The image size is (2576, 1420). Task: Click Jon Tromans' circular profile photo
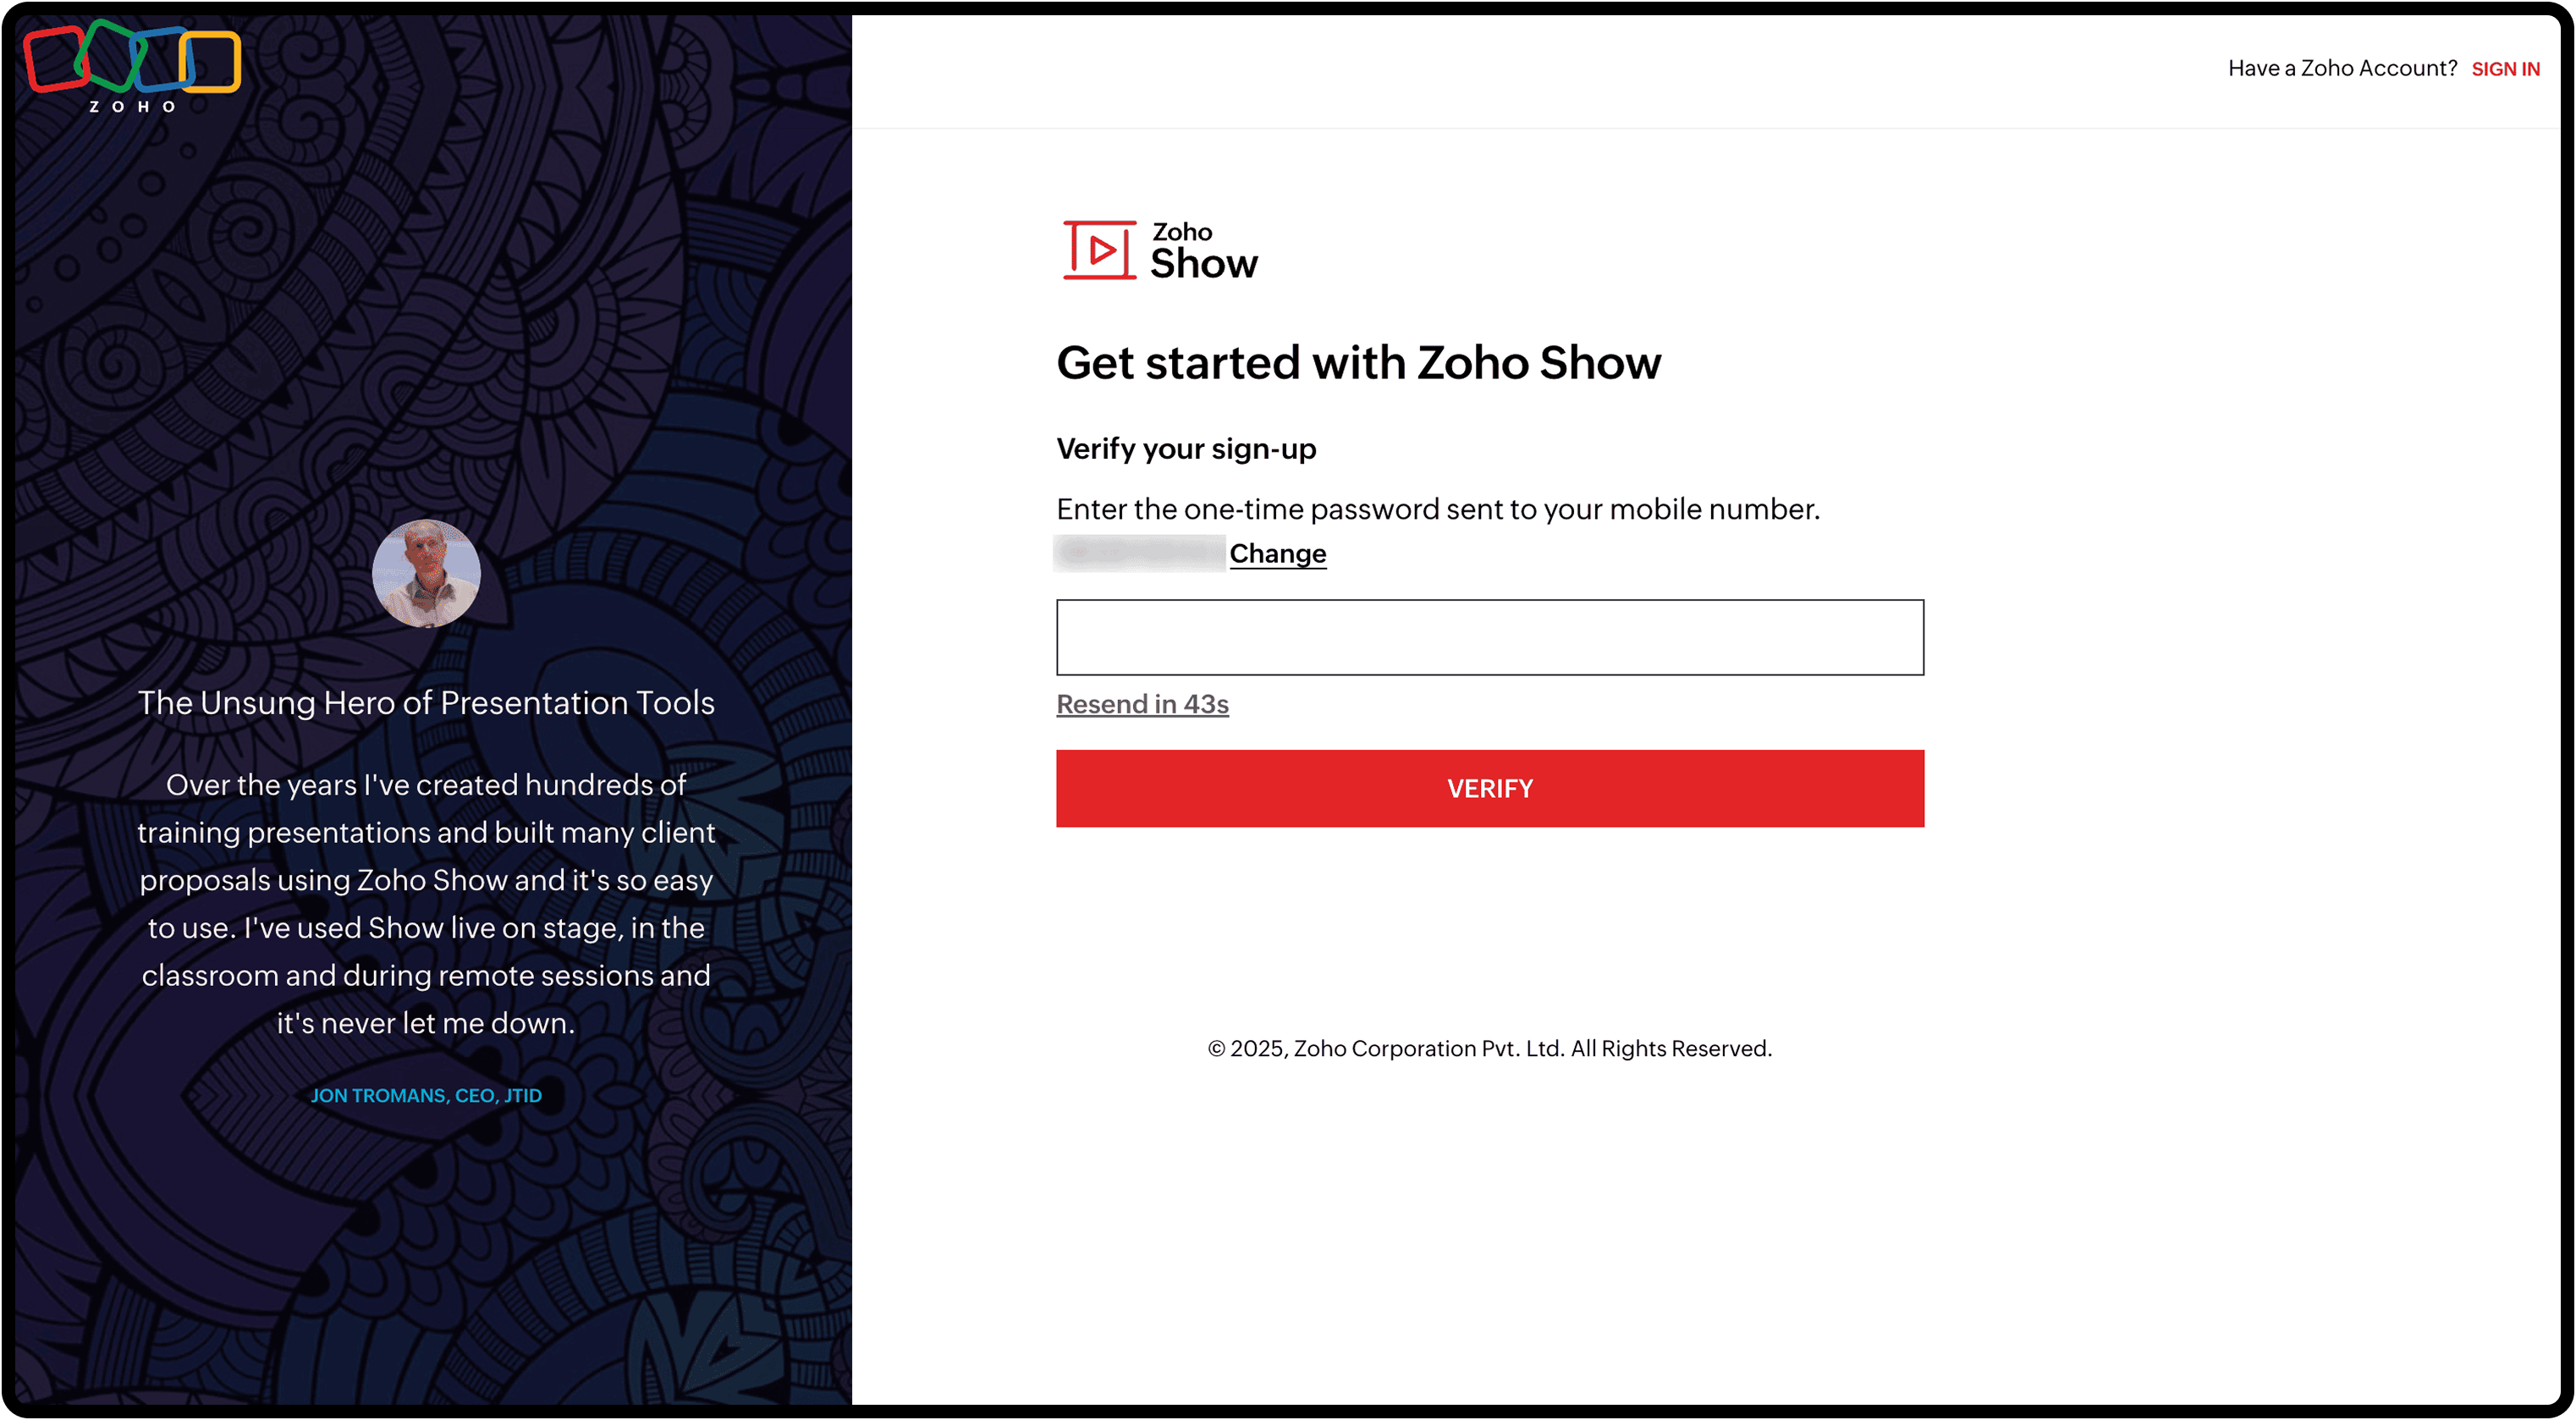pyautogui.click(x=426, y=573)
